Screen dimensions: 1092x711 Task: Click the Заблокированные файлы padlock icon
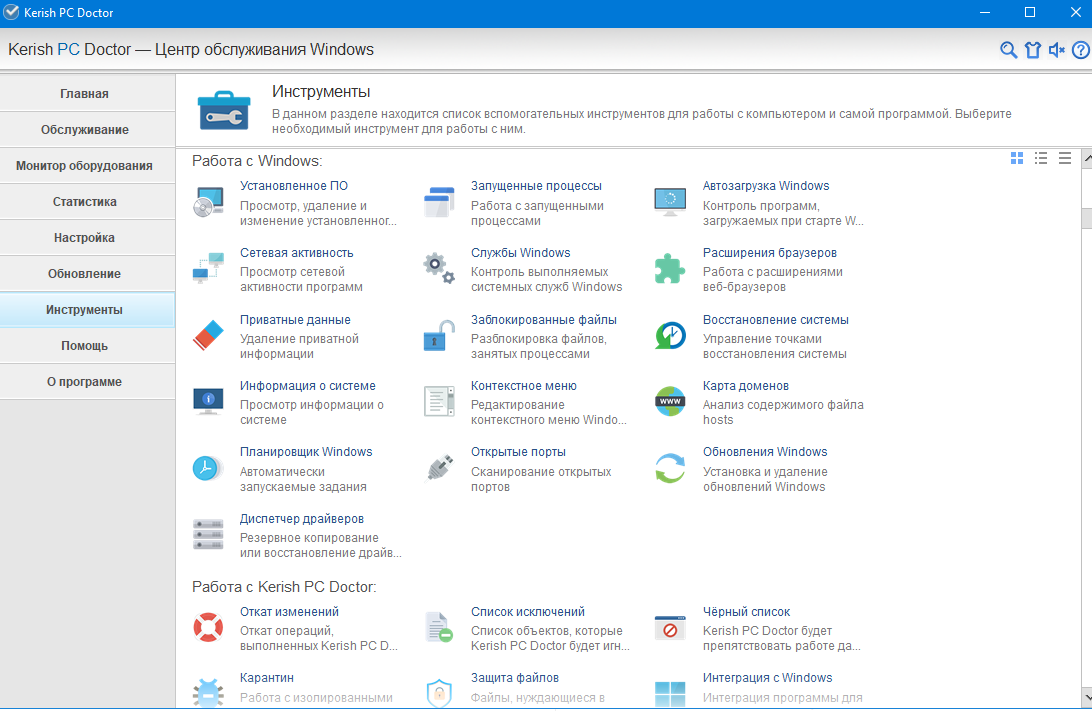tap(439, 336)
